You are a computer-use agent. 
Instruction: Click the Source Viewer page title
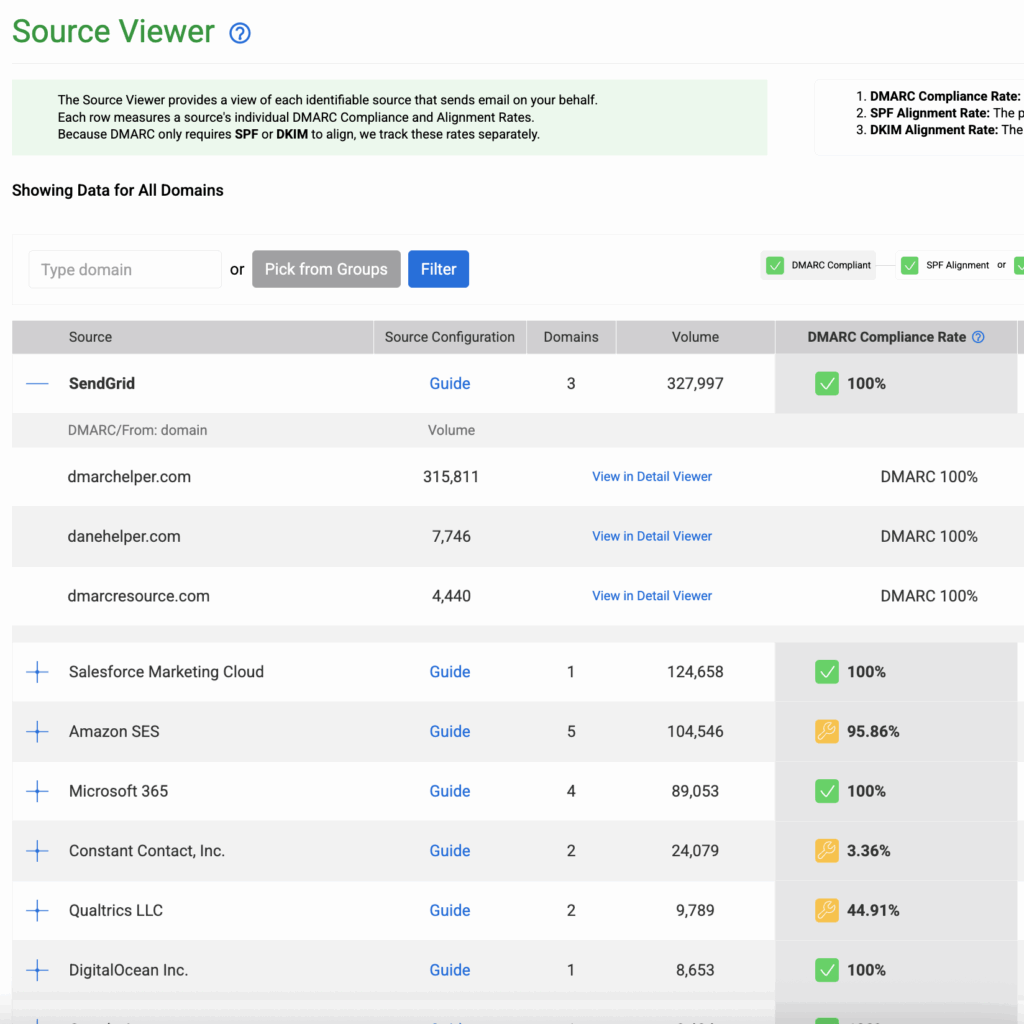(x=113, y=31)
